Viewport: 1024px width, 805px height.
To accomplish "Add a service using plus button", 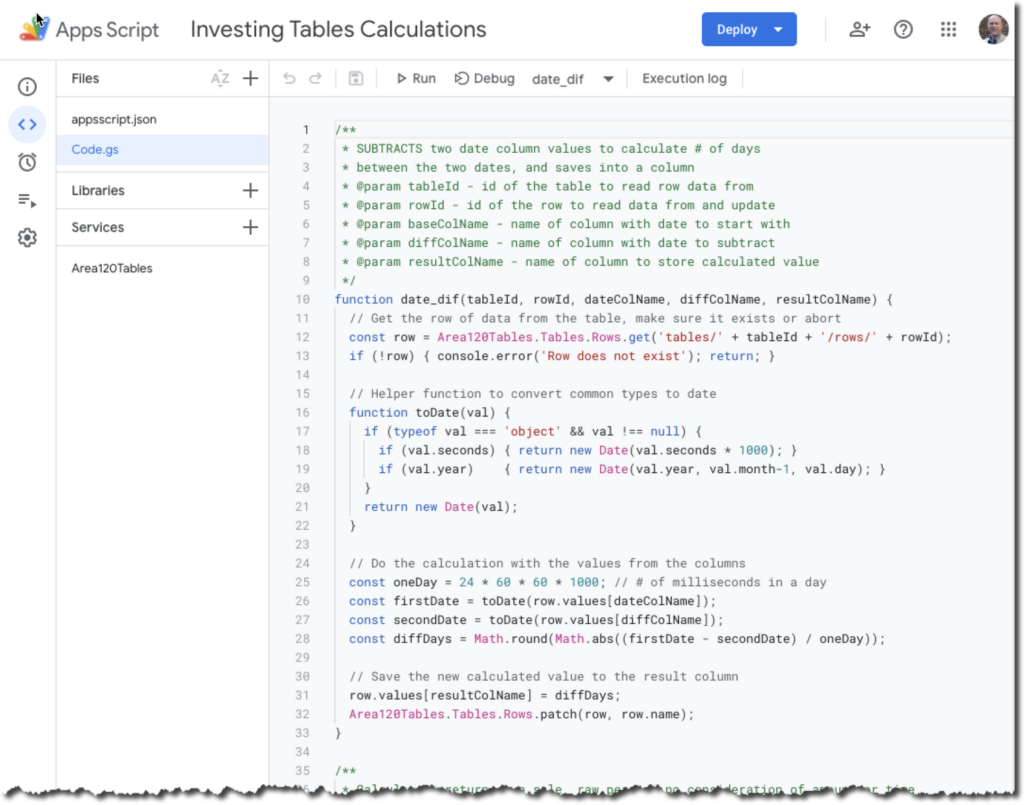I will point(250,228).
